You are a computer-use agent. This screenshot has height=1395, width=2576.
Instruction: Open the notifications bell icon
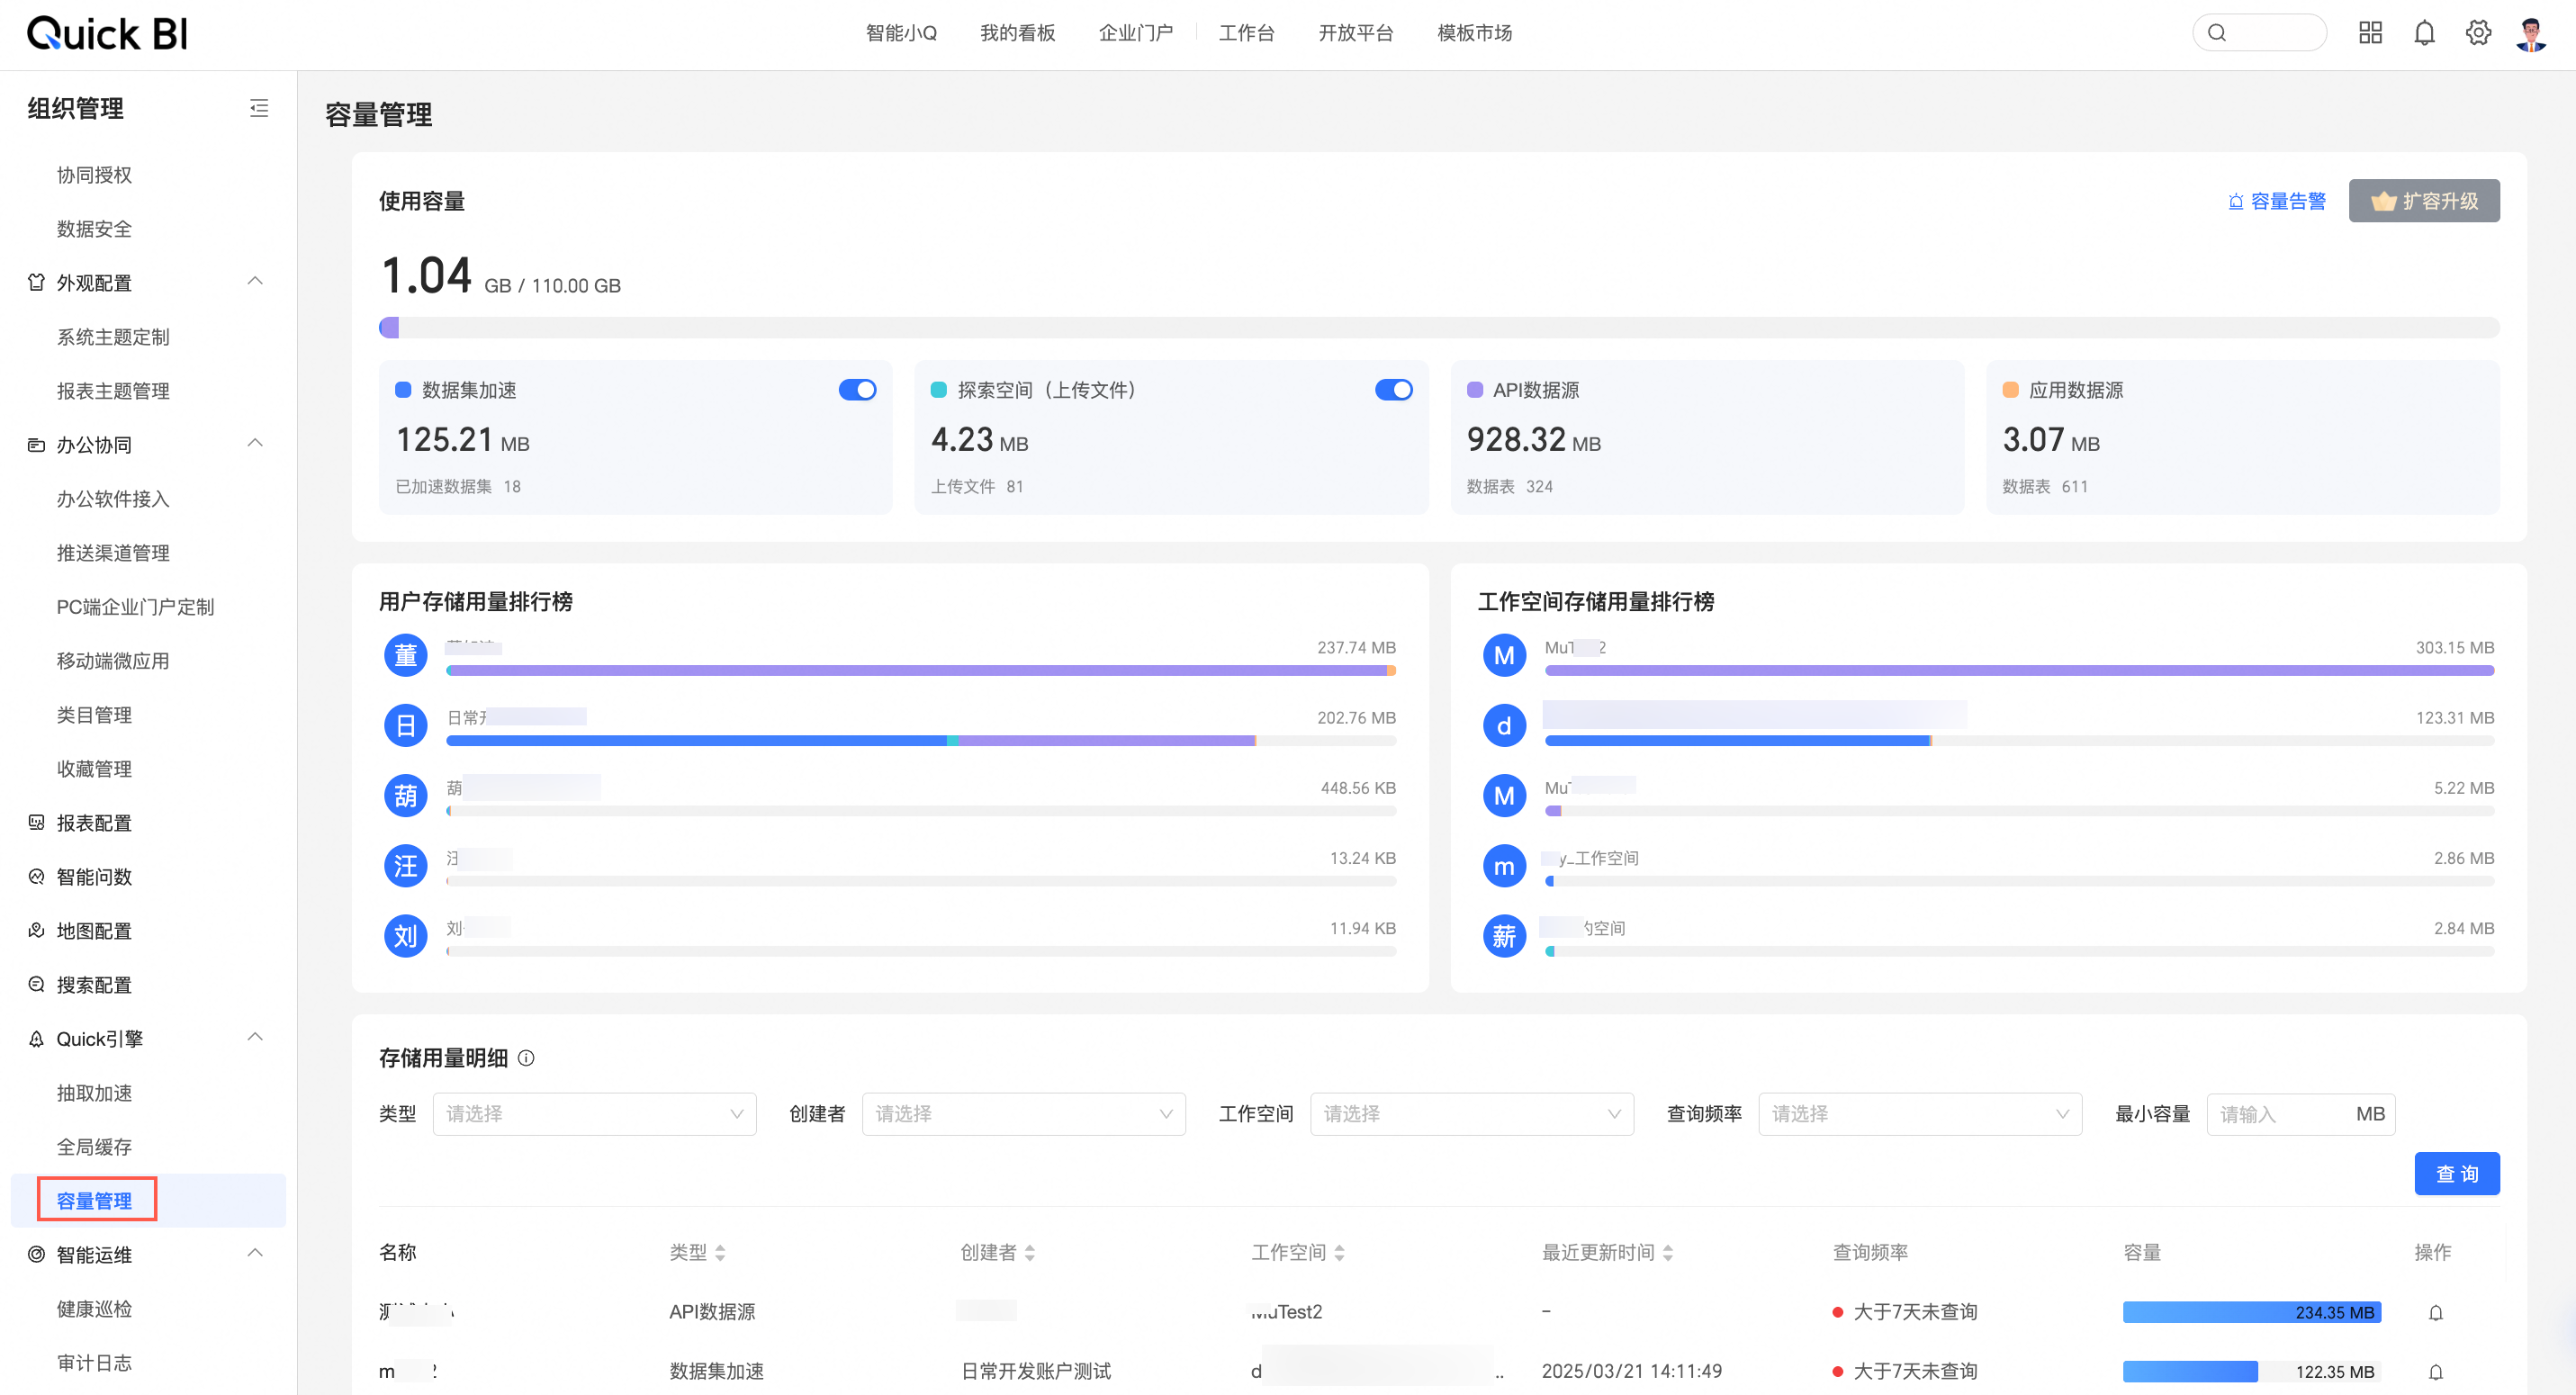(2424, 33)
